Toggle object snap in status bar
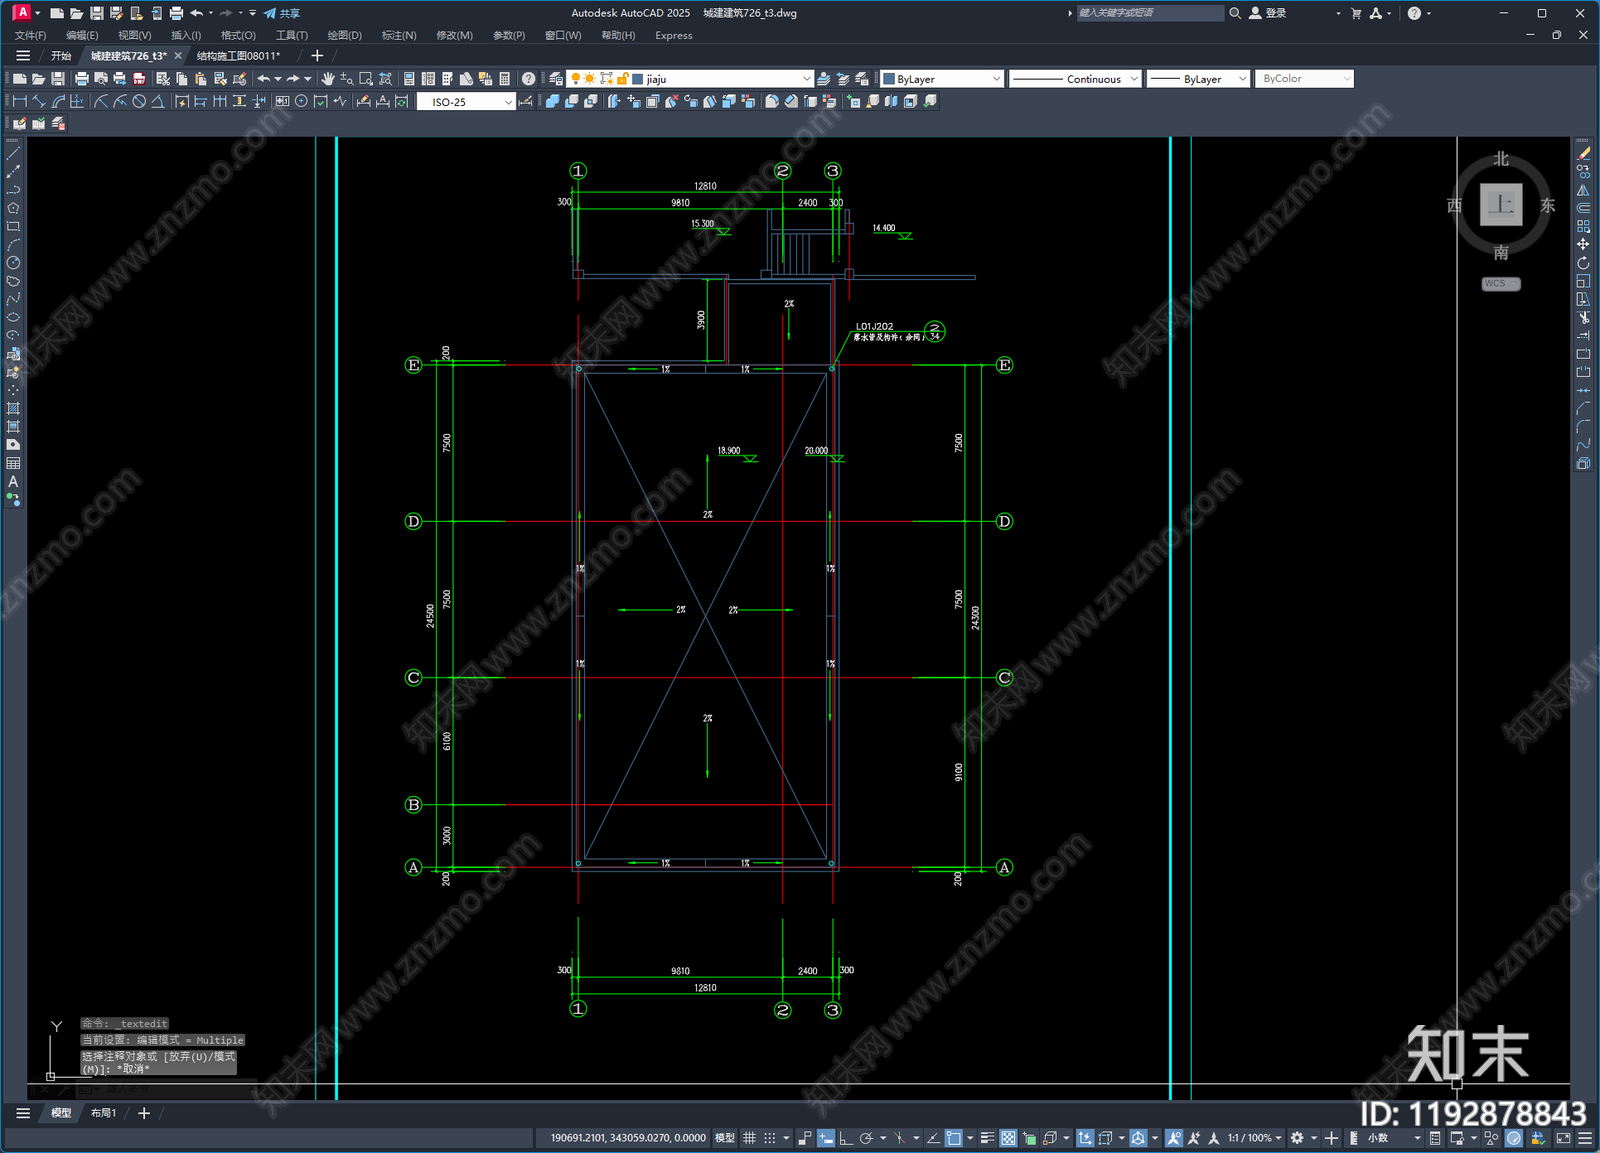The image size is (1600, 1153). tap(954, 1138)
